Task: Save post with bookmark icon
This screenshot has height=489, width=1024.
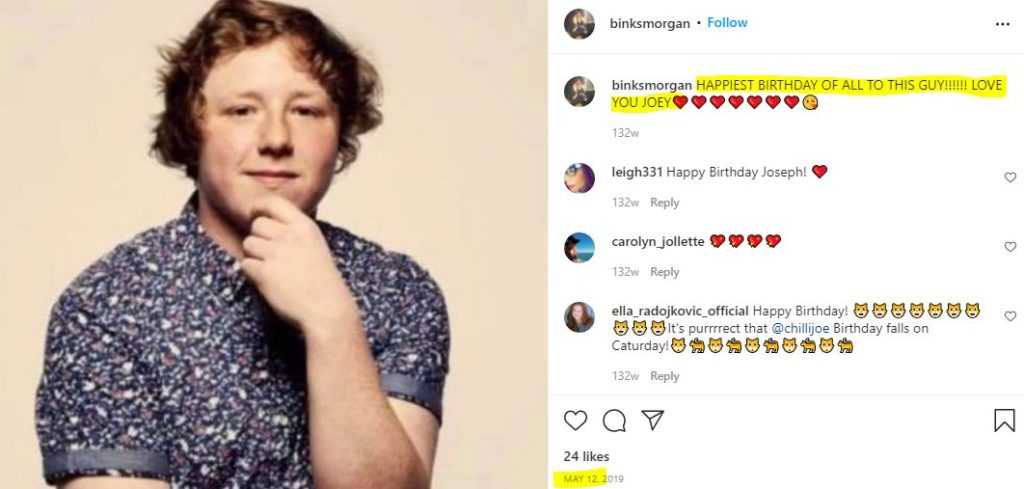Action: pos(1004,420)
